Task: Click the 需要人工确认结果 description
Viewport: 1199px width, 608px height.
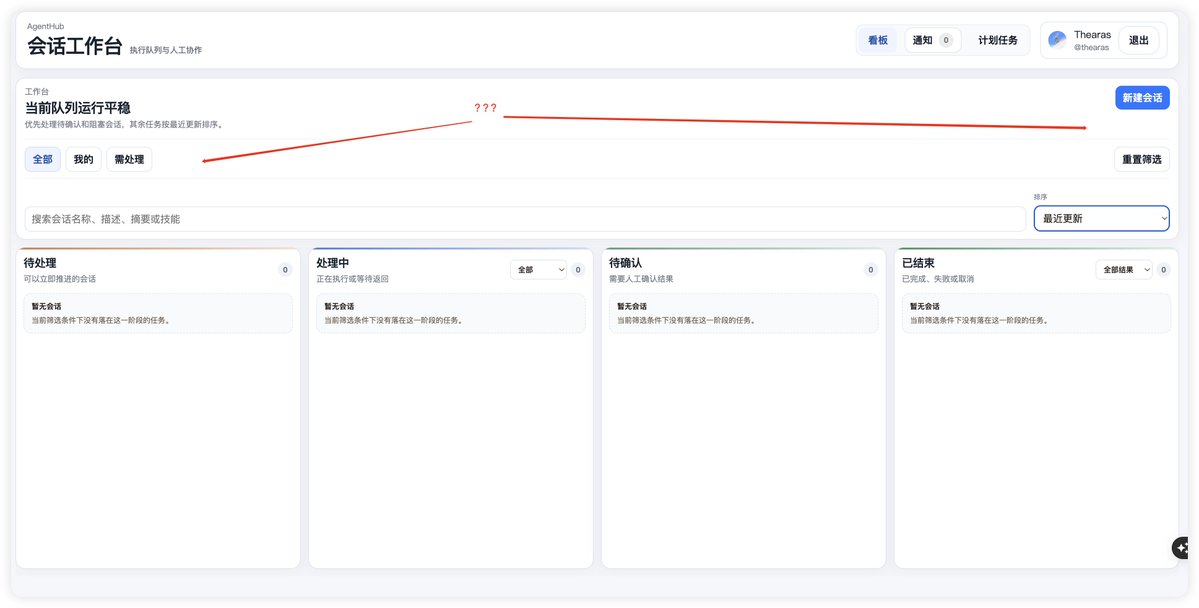Action: tap(642, 279)
